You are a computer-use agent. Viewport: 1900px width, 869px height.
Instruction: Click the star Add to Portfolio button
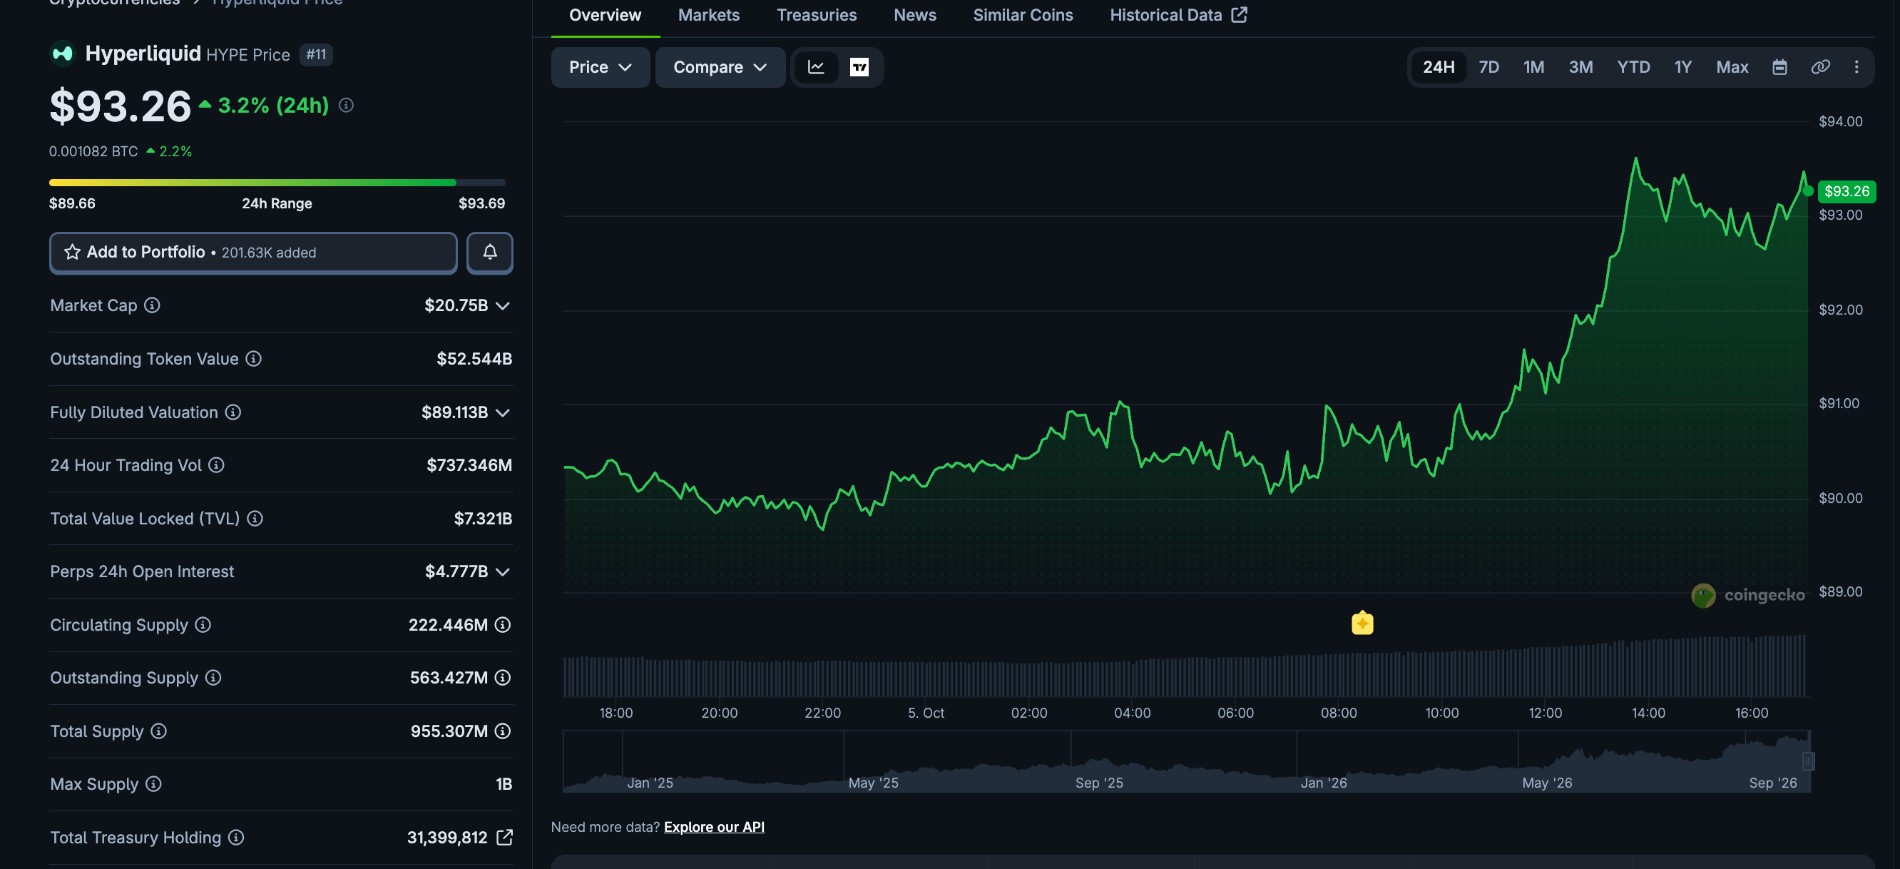tap(253, 253)
